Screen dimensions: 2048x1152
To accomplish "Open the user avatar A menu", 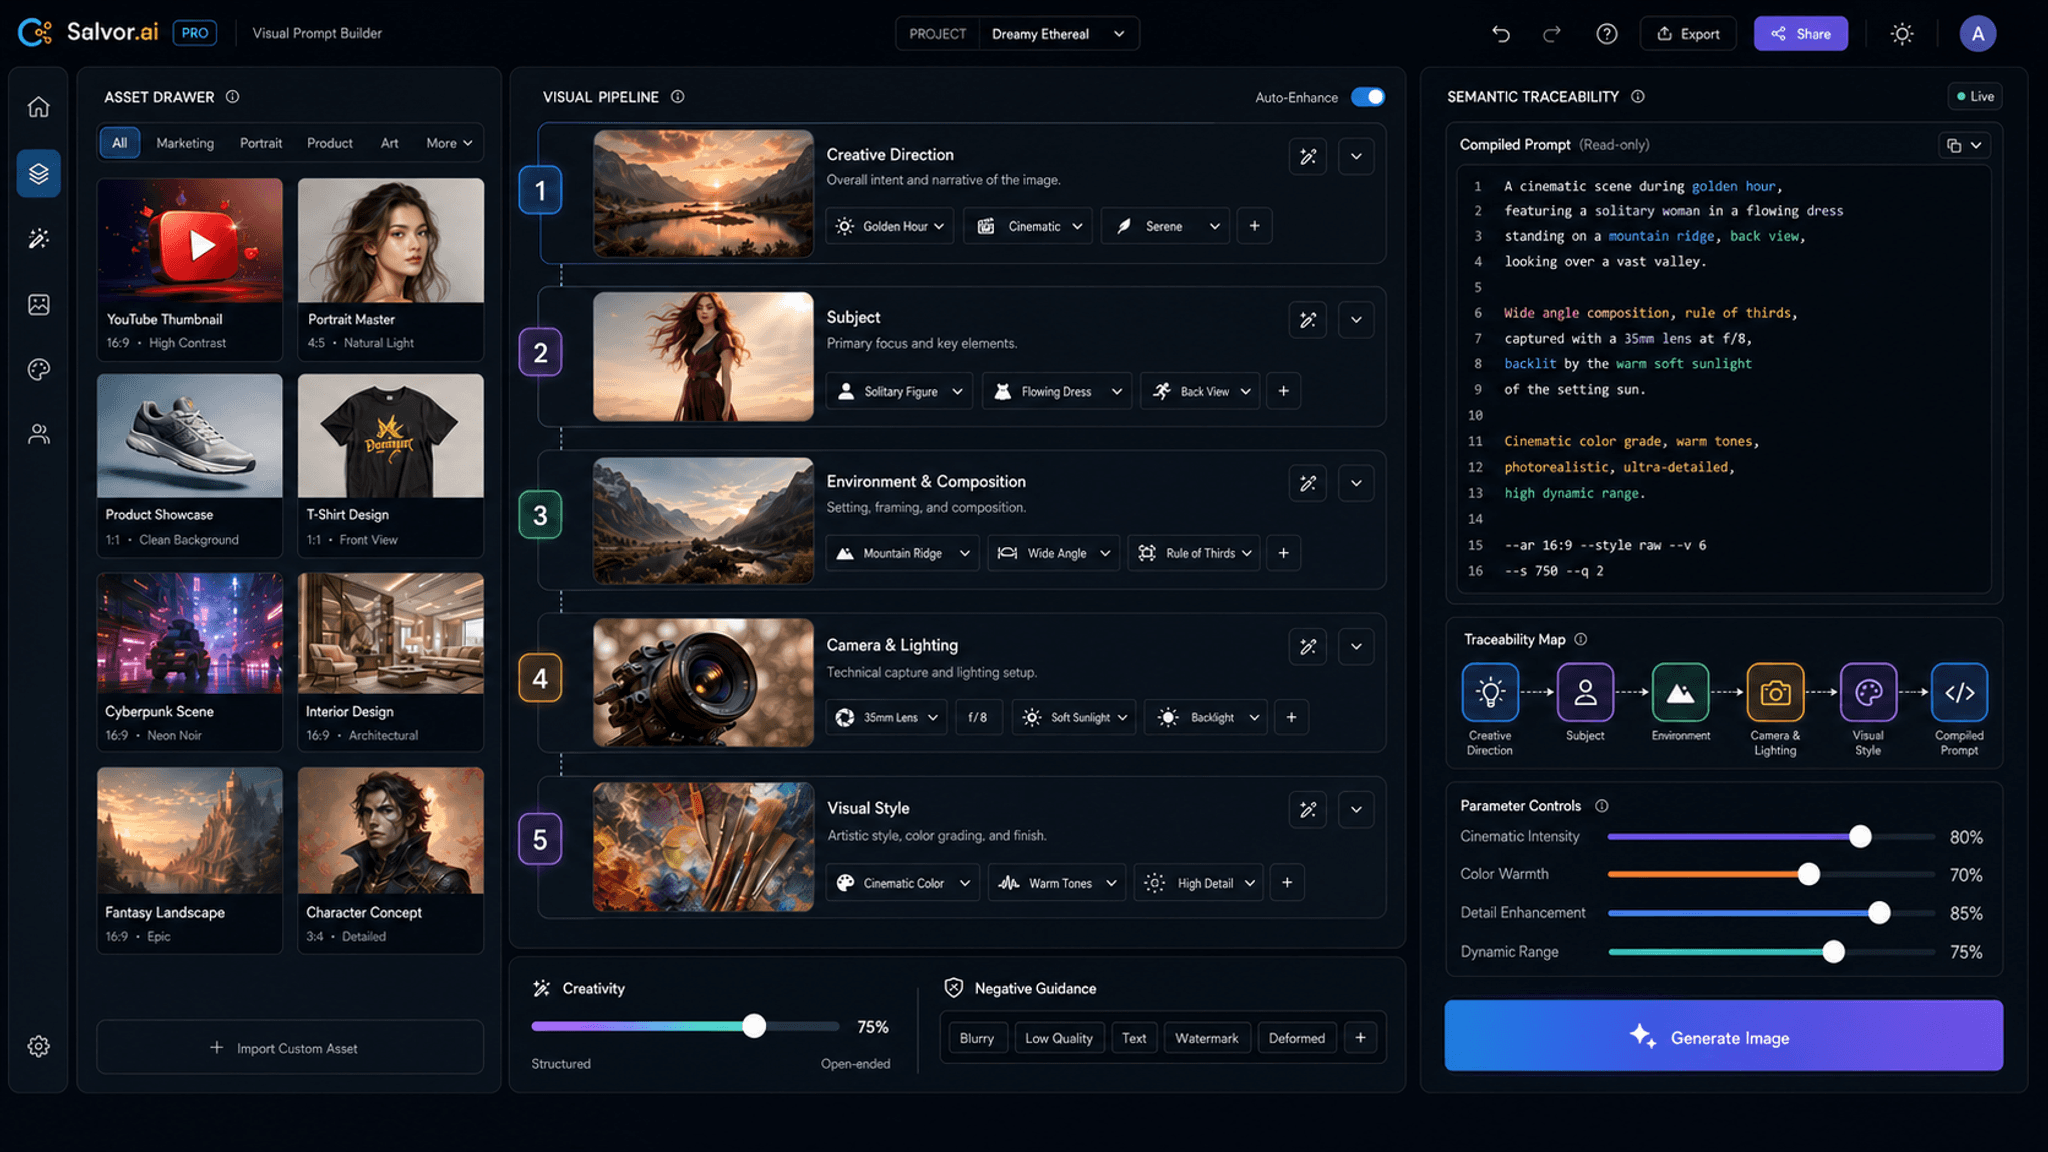I will (x=1977, y=34).
